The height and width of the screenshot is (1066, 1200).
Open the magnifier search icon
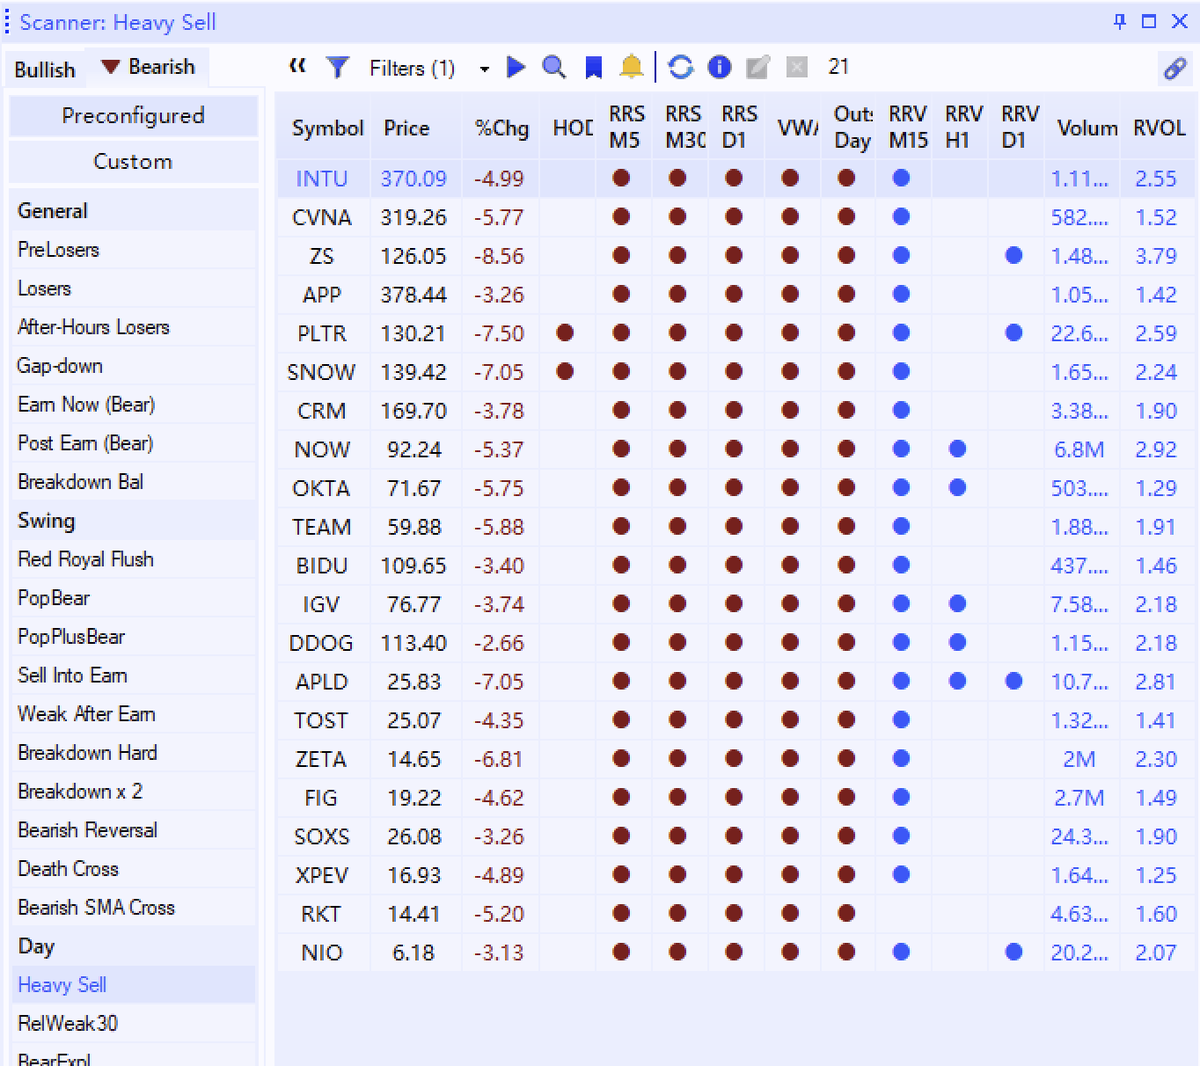coord(554,67)
